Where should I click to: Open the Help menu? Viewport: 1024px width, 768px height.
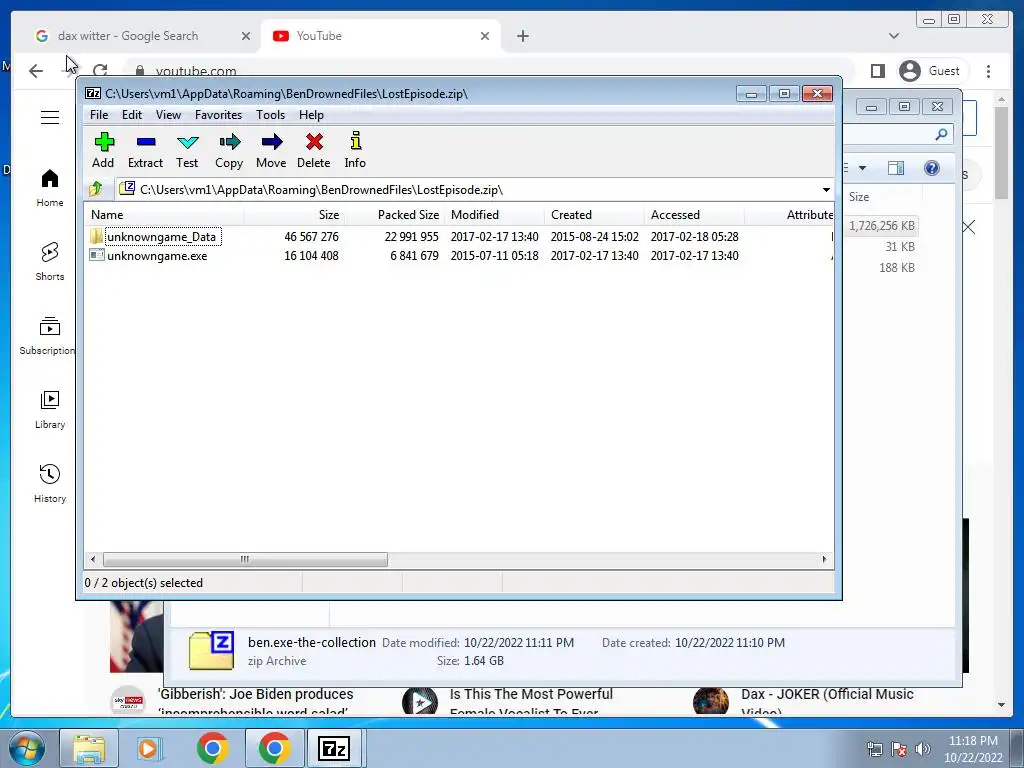[x=312, y=115]
